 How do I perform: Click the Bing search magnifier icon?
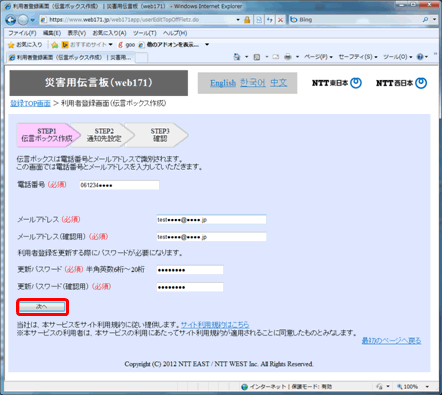[x=425, y=20]
